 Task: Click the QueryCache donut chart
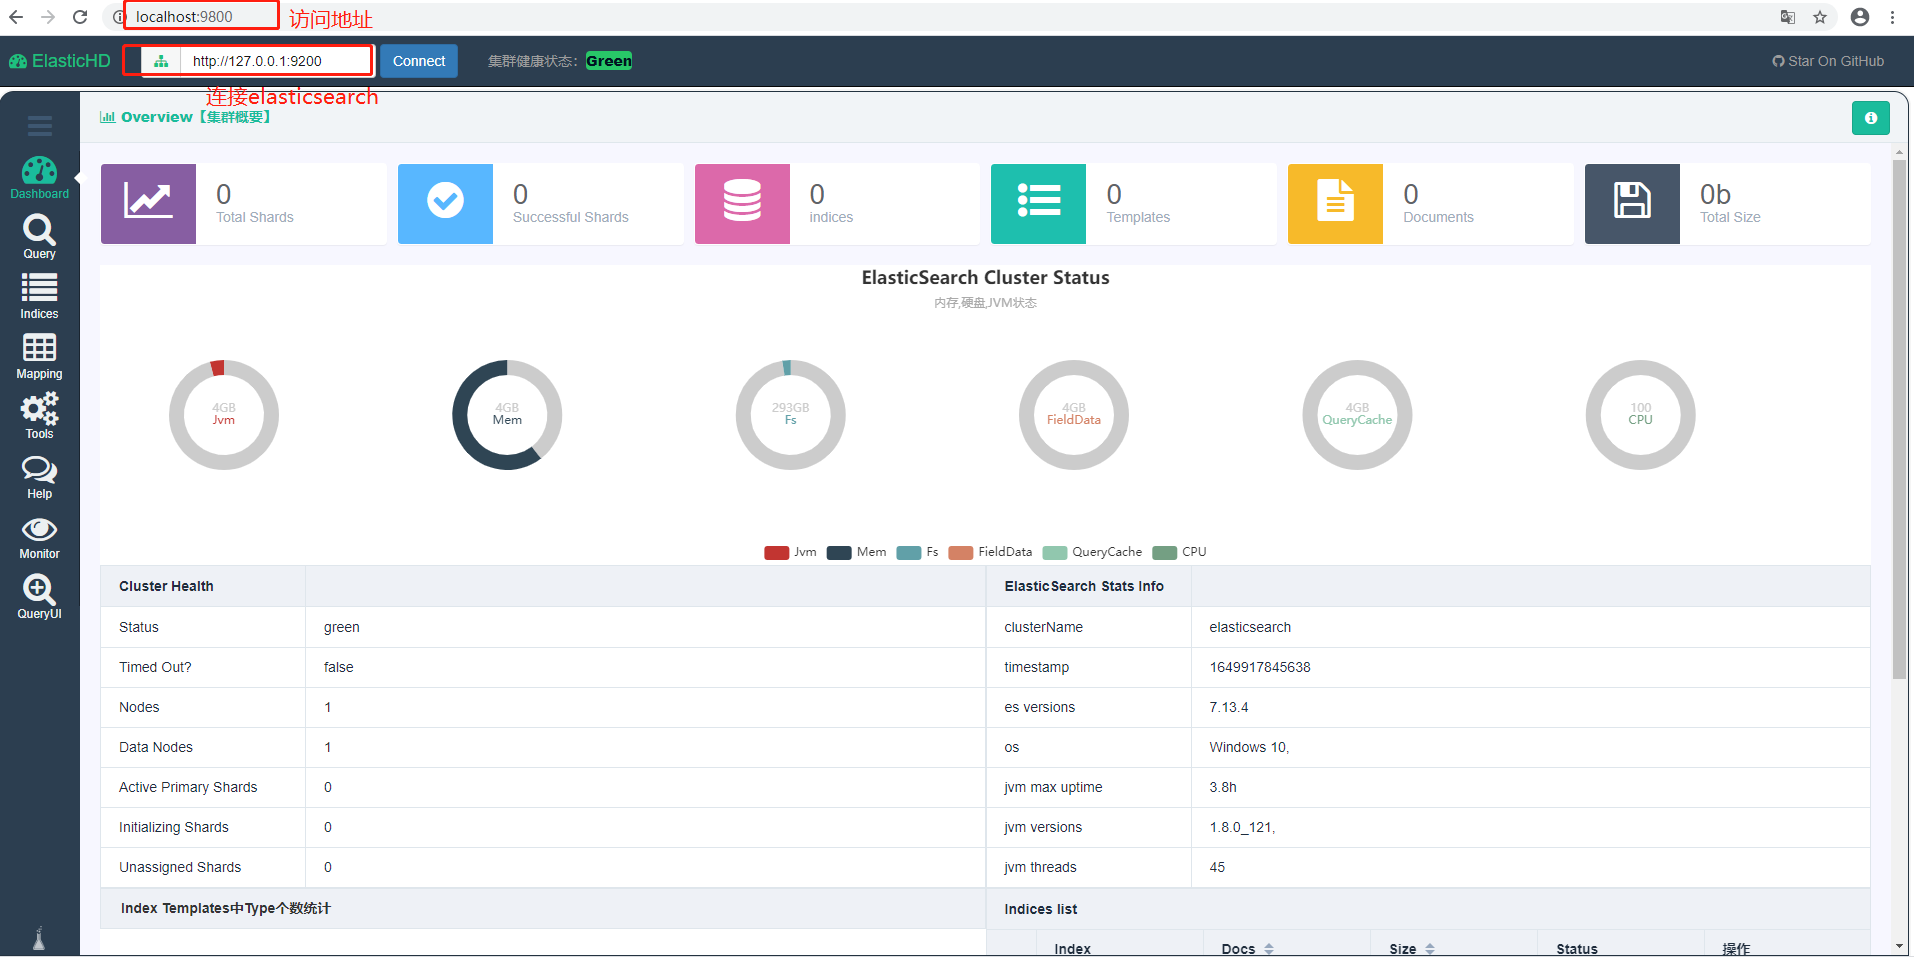1357,414
